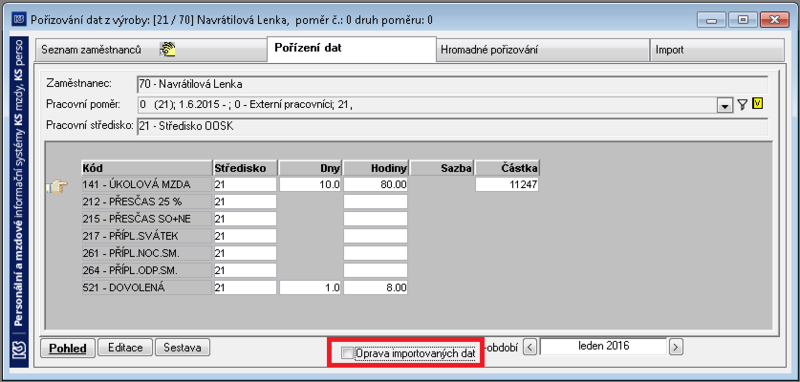This screenshot has width=800, height=382.
Task: Go to next období with right arrow
Action: pos(676,347)
